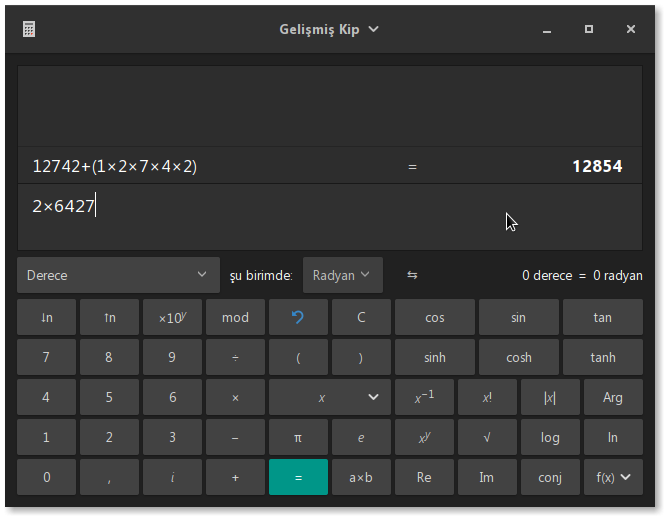
Task: Click the x^y power button
Action: point(424,437)
